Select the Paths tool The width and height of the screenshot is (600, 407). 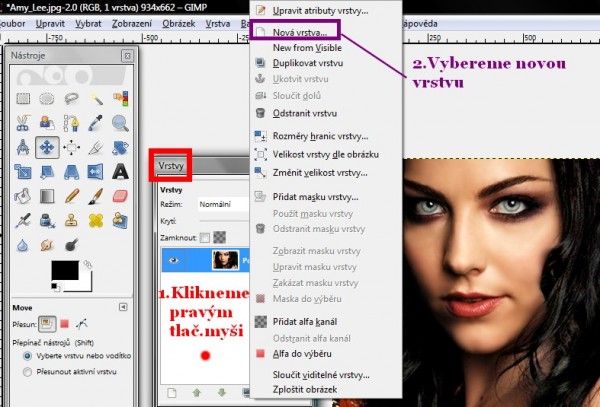[x=71, y=123]
